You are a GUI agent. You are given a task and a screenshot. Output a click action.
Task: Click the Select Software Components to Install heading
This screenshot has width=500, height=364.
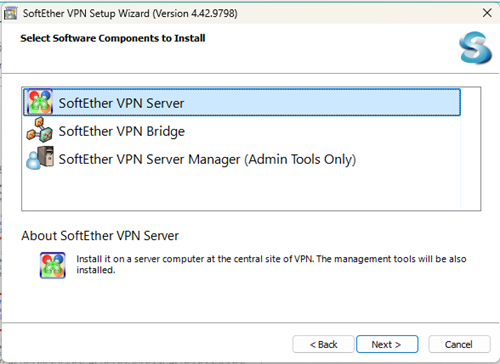[113, 38]
